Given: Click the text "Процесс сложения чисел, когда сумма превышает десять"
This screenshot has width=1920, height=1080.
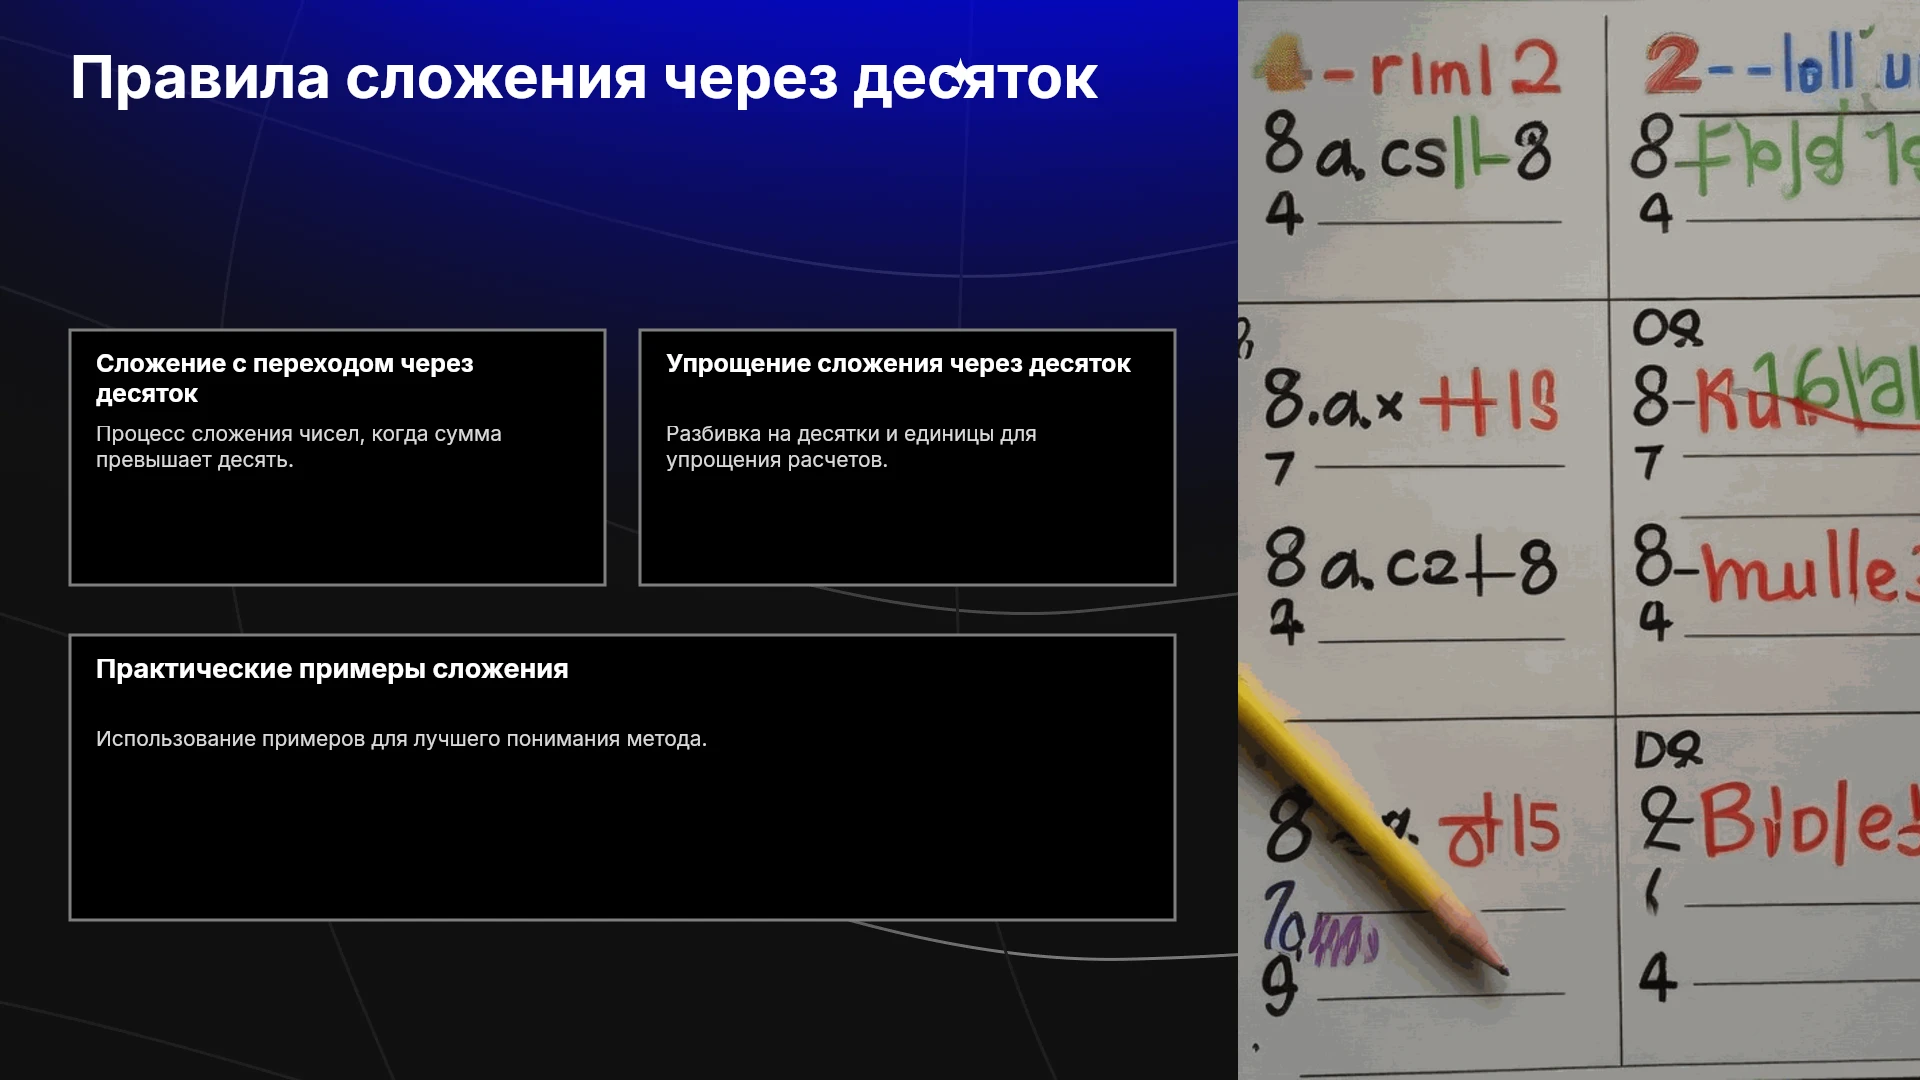Looking at the screenshot, I should coord(299,447).
